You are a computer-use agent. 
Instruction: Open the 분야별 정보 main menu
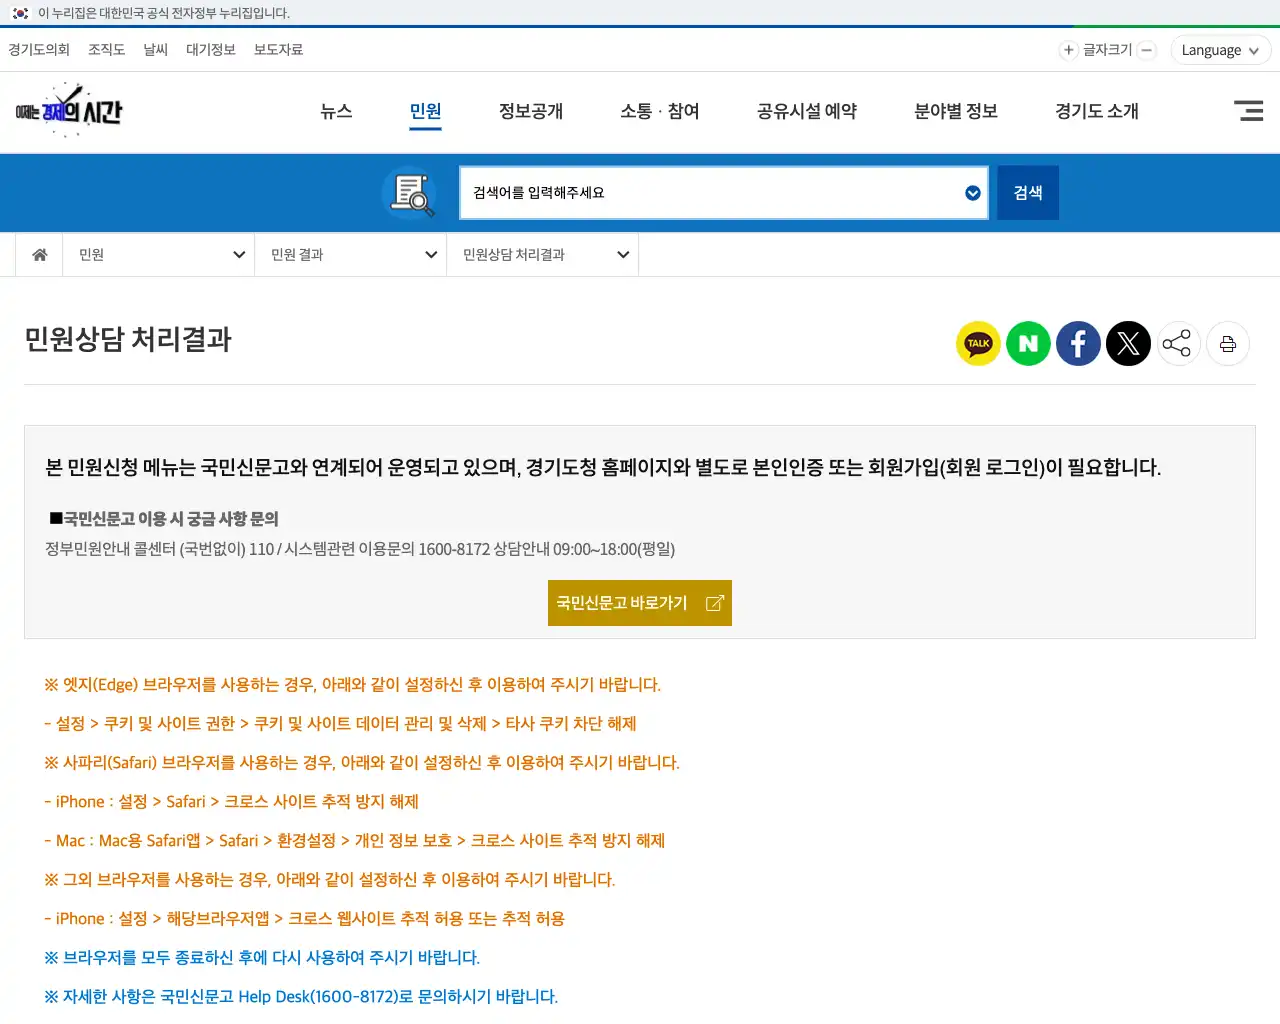click(956, 111)
